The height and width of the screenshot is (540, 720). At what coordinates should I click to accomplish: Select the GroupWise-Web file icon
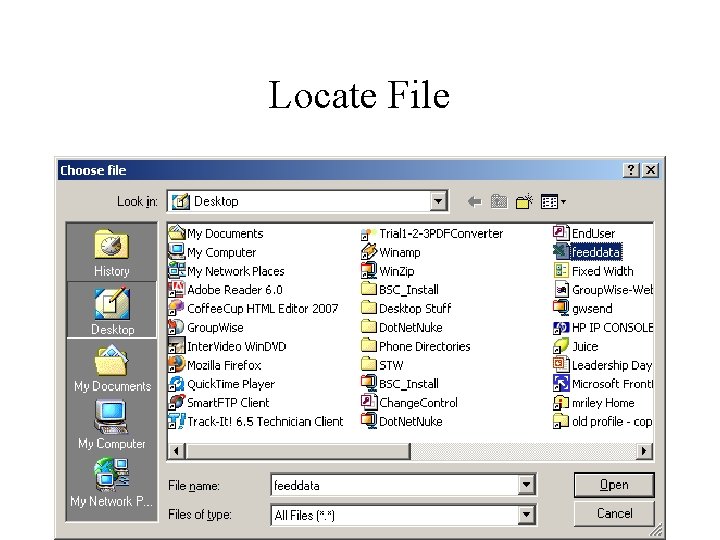561,289
